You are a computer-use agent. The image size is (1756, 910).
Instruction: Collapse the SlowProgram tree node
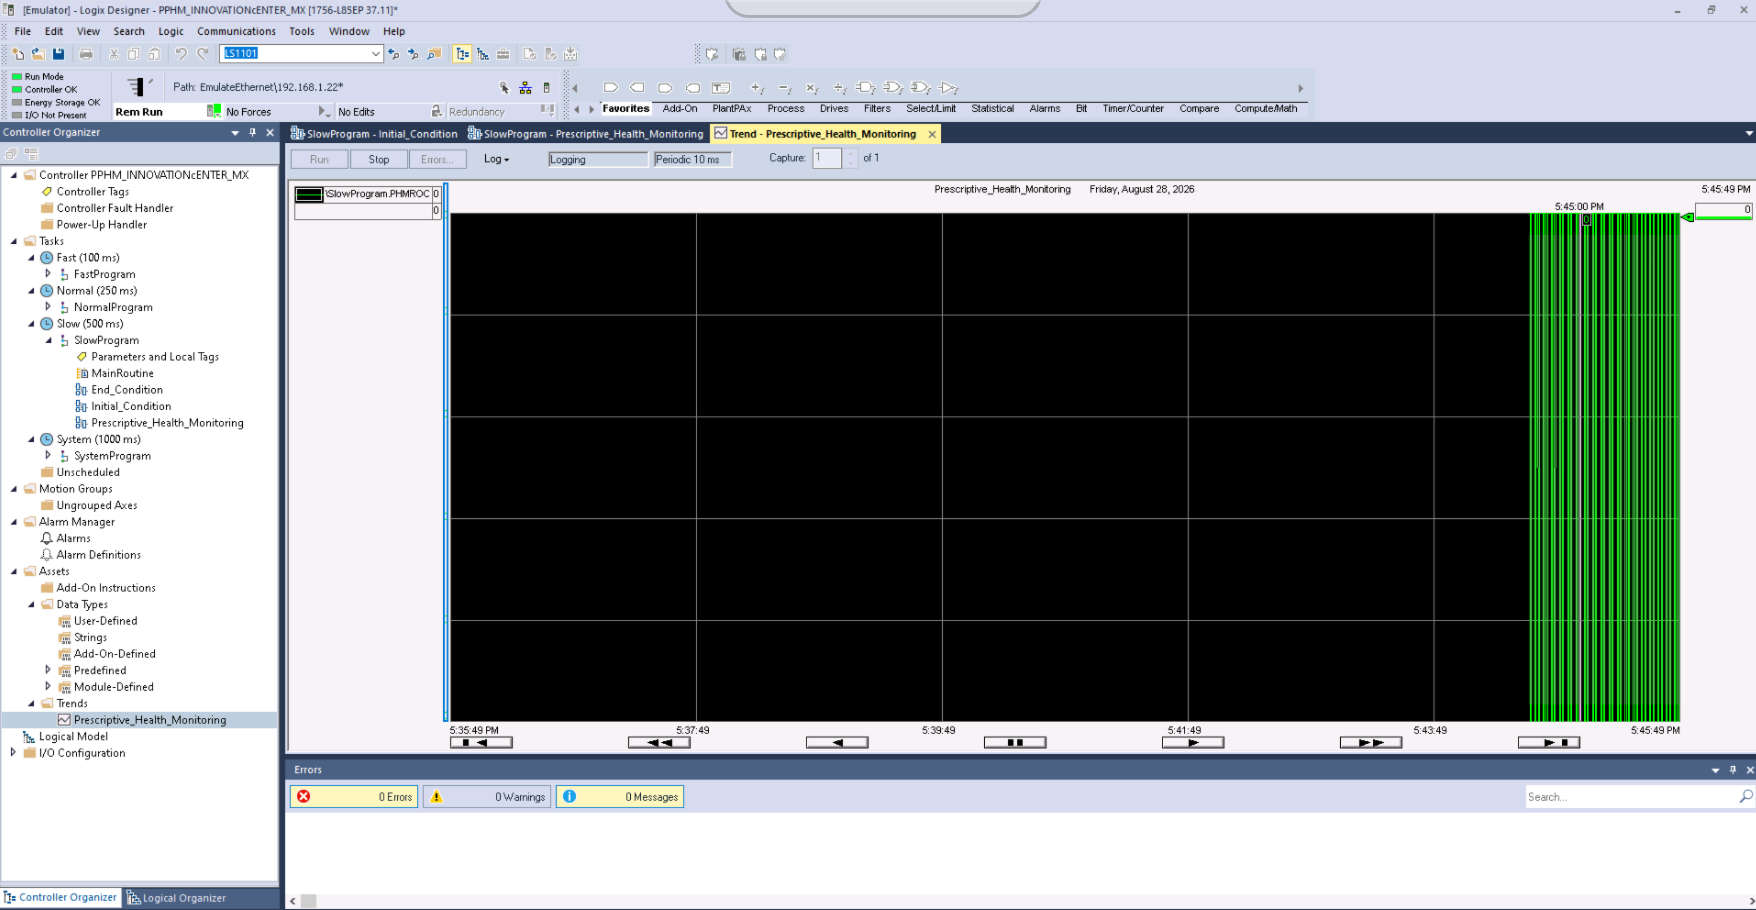pyautogui.click(x=48, y=340)
